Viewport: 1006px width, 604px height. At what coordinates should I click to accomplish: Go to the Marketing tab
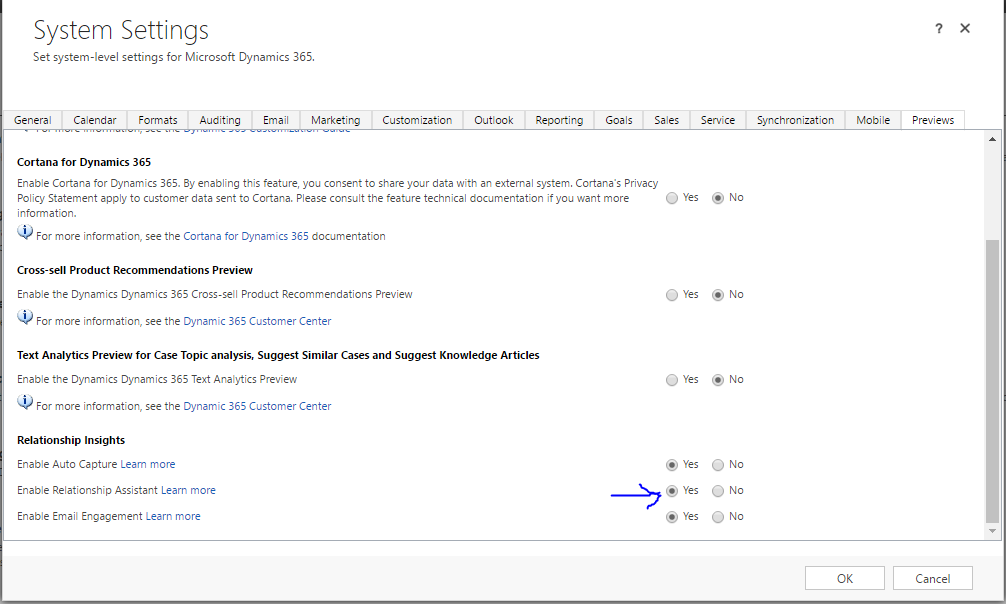coord(336,120)
